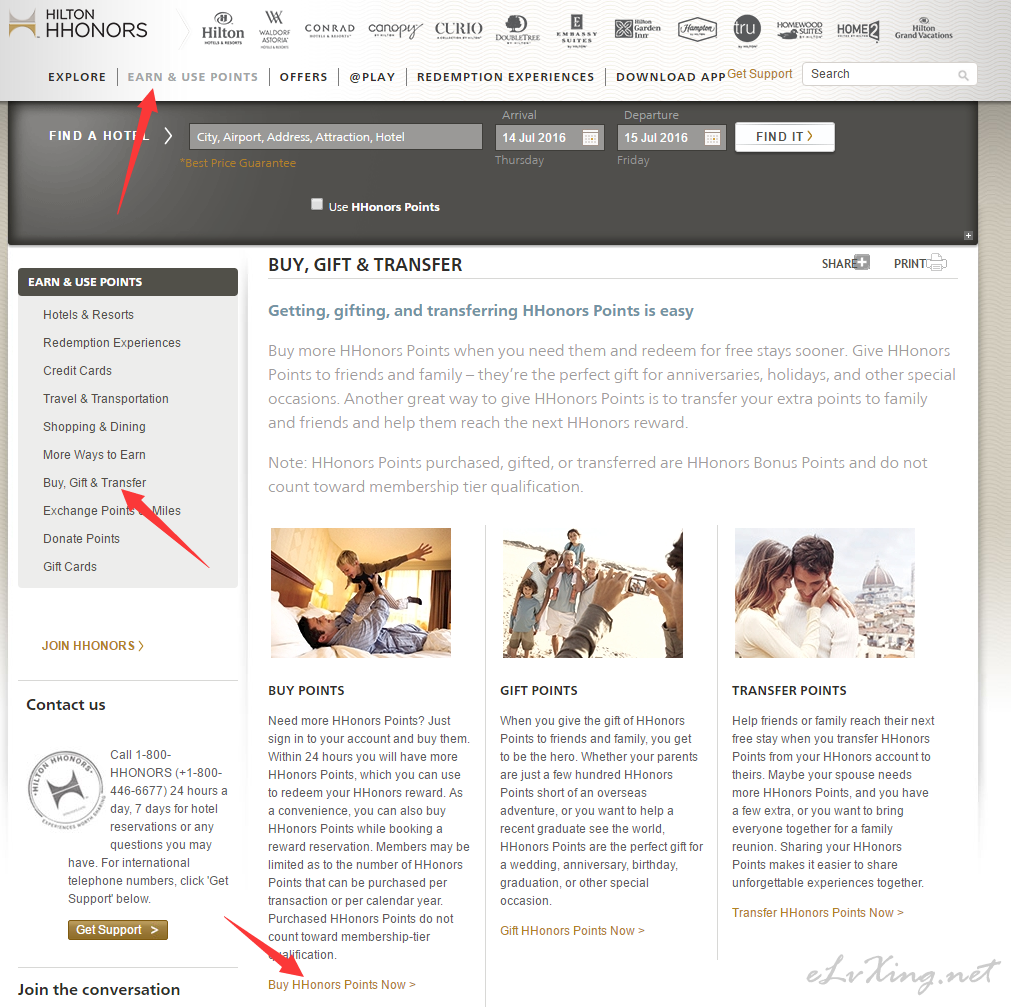
Task: Open the Earn & Use Points menu
Action: click(193, 77)
